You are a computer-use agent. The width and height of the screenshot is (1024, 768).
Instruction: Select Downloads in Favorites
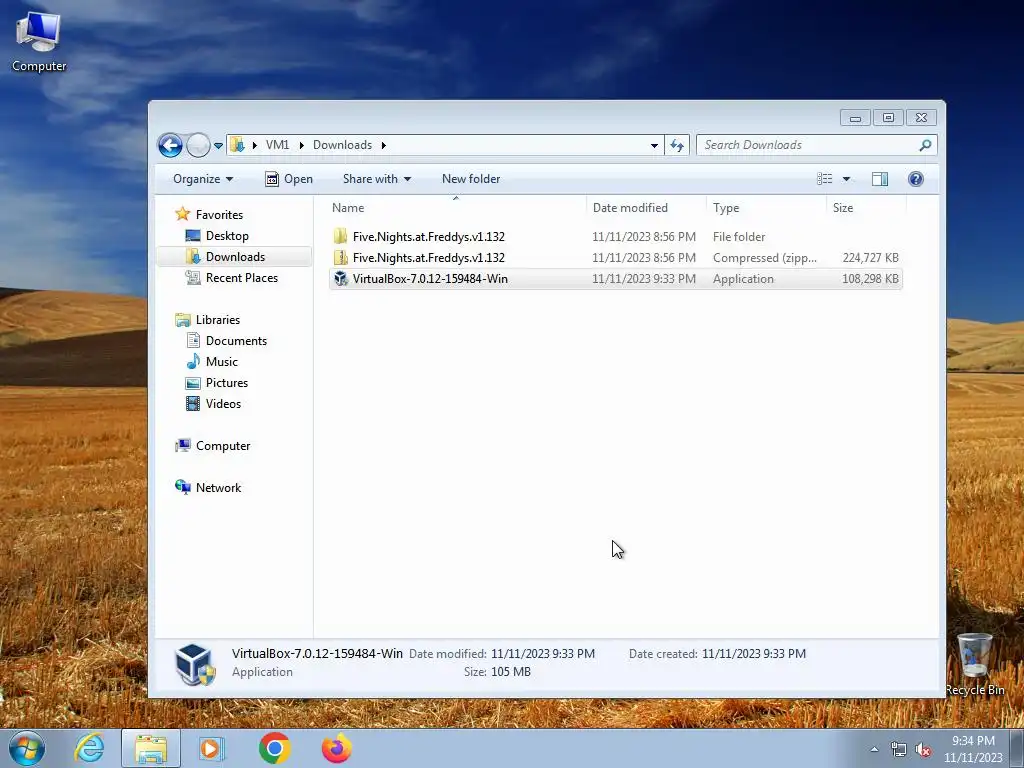pos(235,257)
